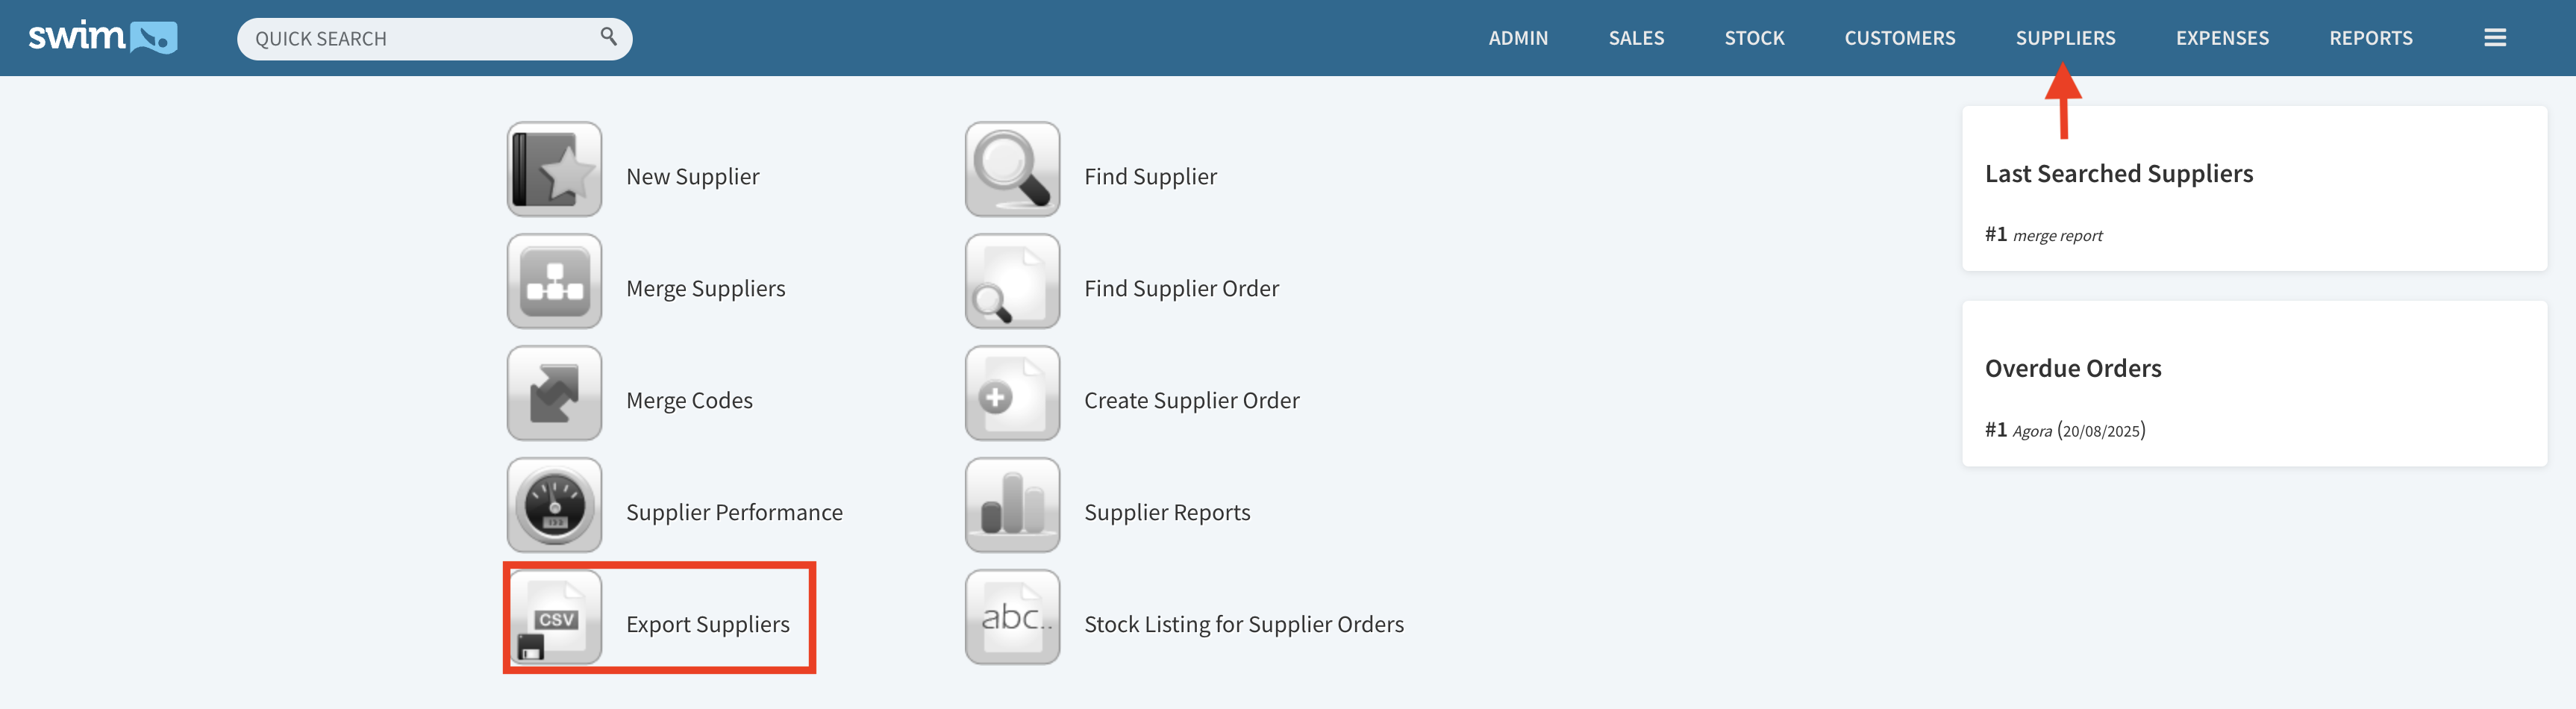Click the Find Supplier Order icon
This screenshot has width=2576, height=709.
click(1012, 281)
